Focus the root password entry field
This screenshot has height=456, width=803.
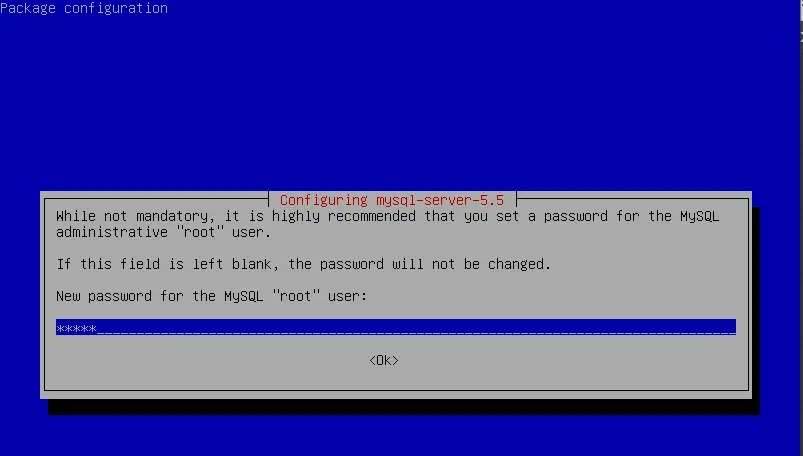tap(396, 327)
